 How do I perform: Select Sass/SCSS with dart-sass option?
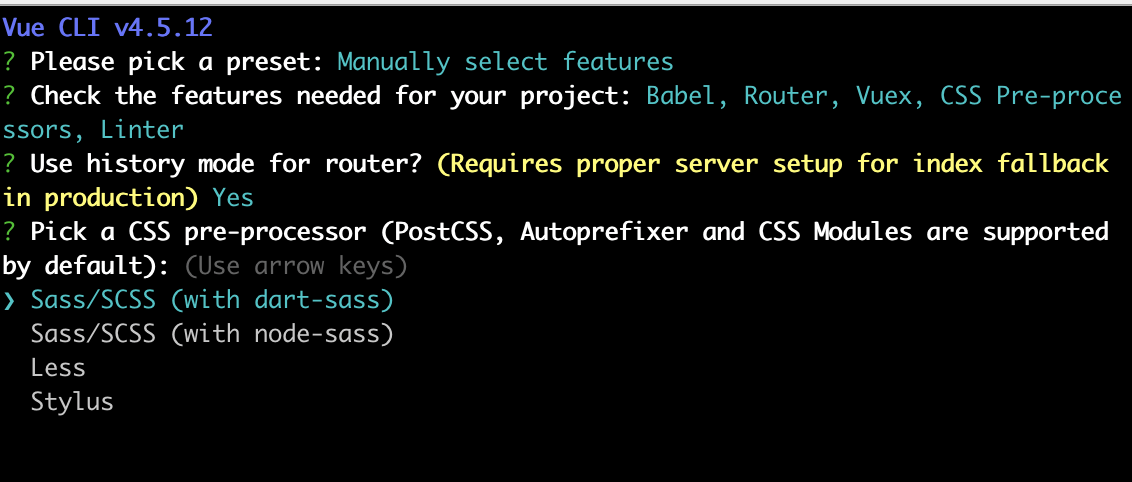(212, 300)
